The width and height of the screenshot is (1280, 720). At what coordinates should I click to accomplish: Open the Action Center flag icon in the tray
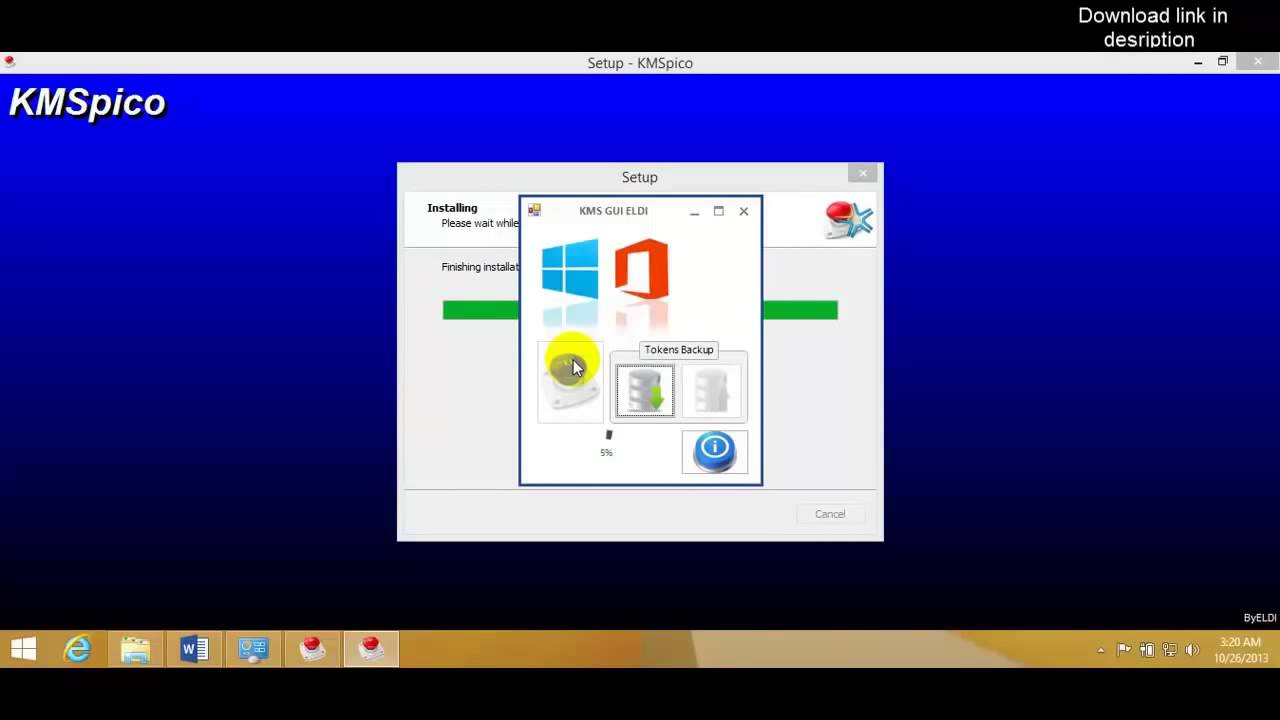click(x=1124, y=650)
